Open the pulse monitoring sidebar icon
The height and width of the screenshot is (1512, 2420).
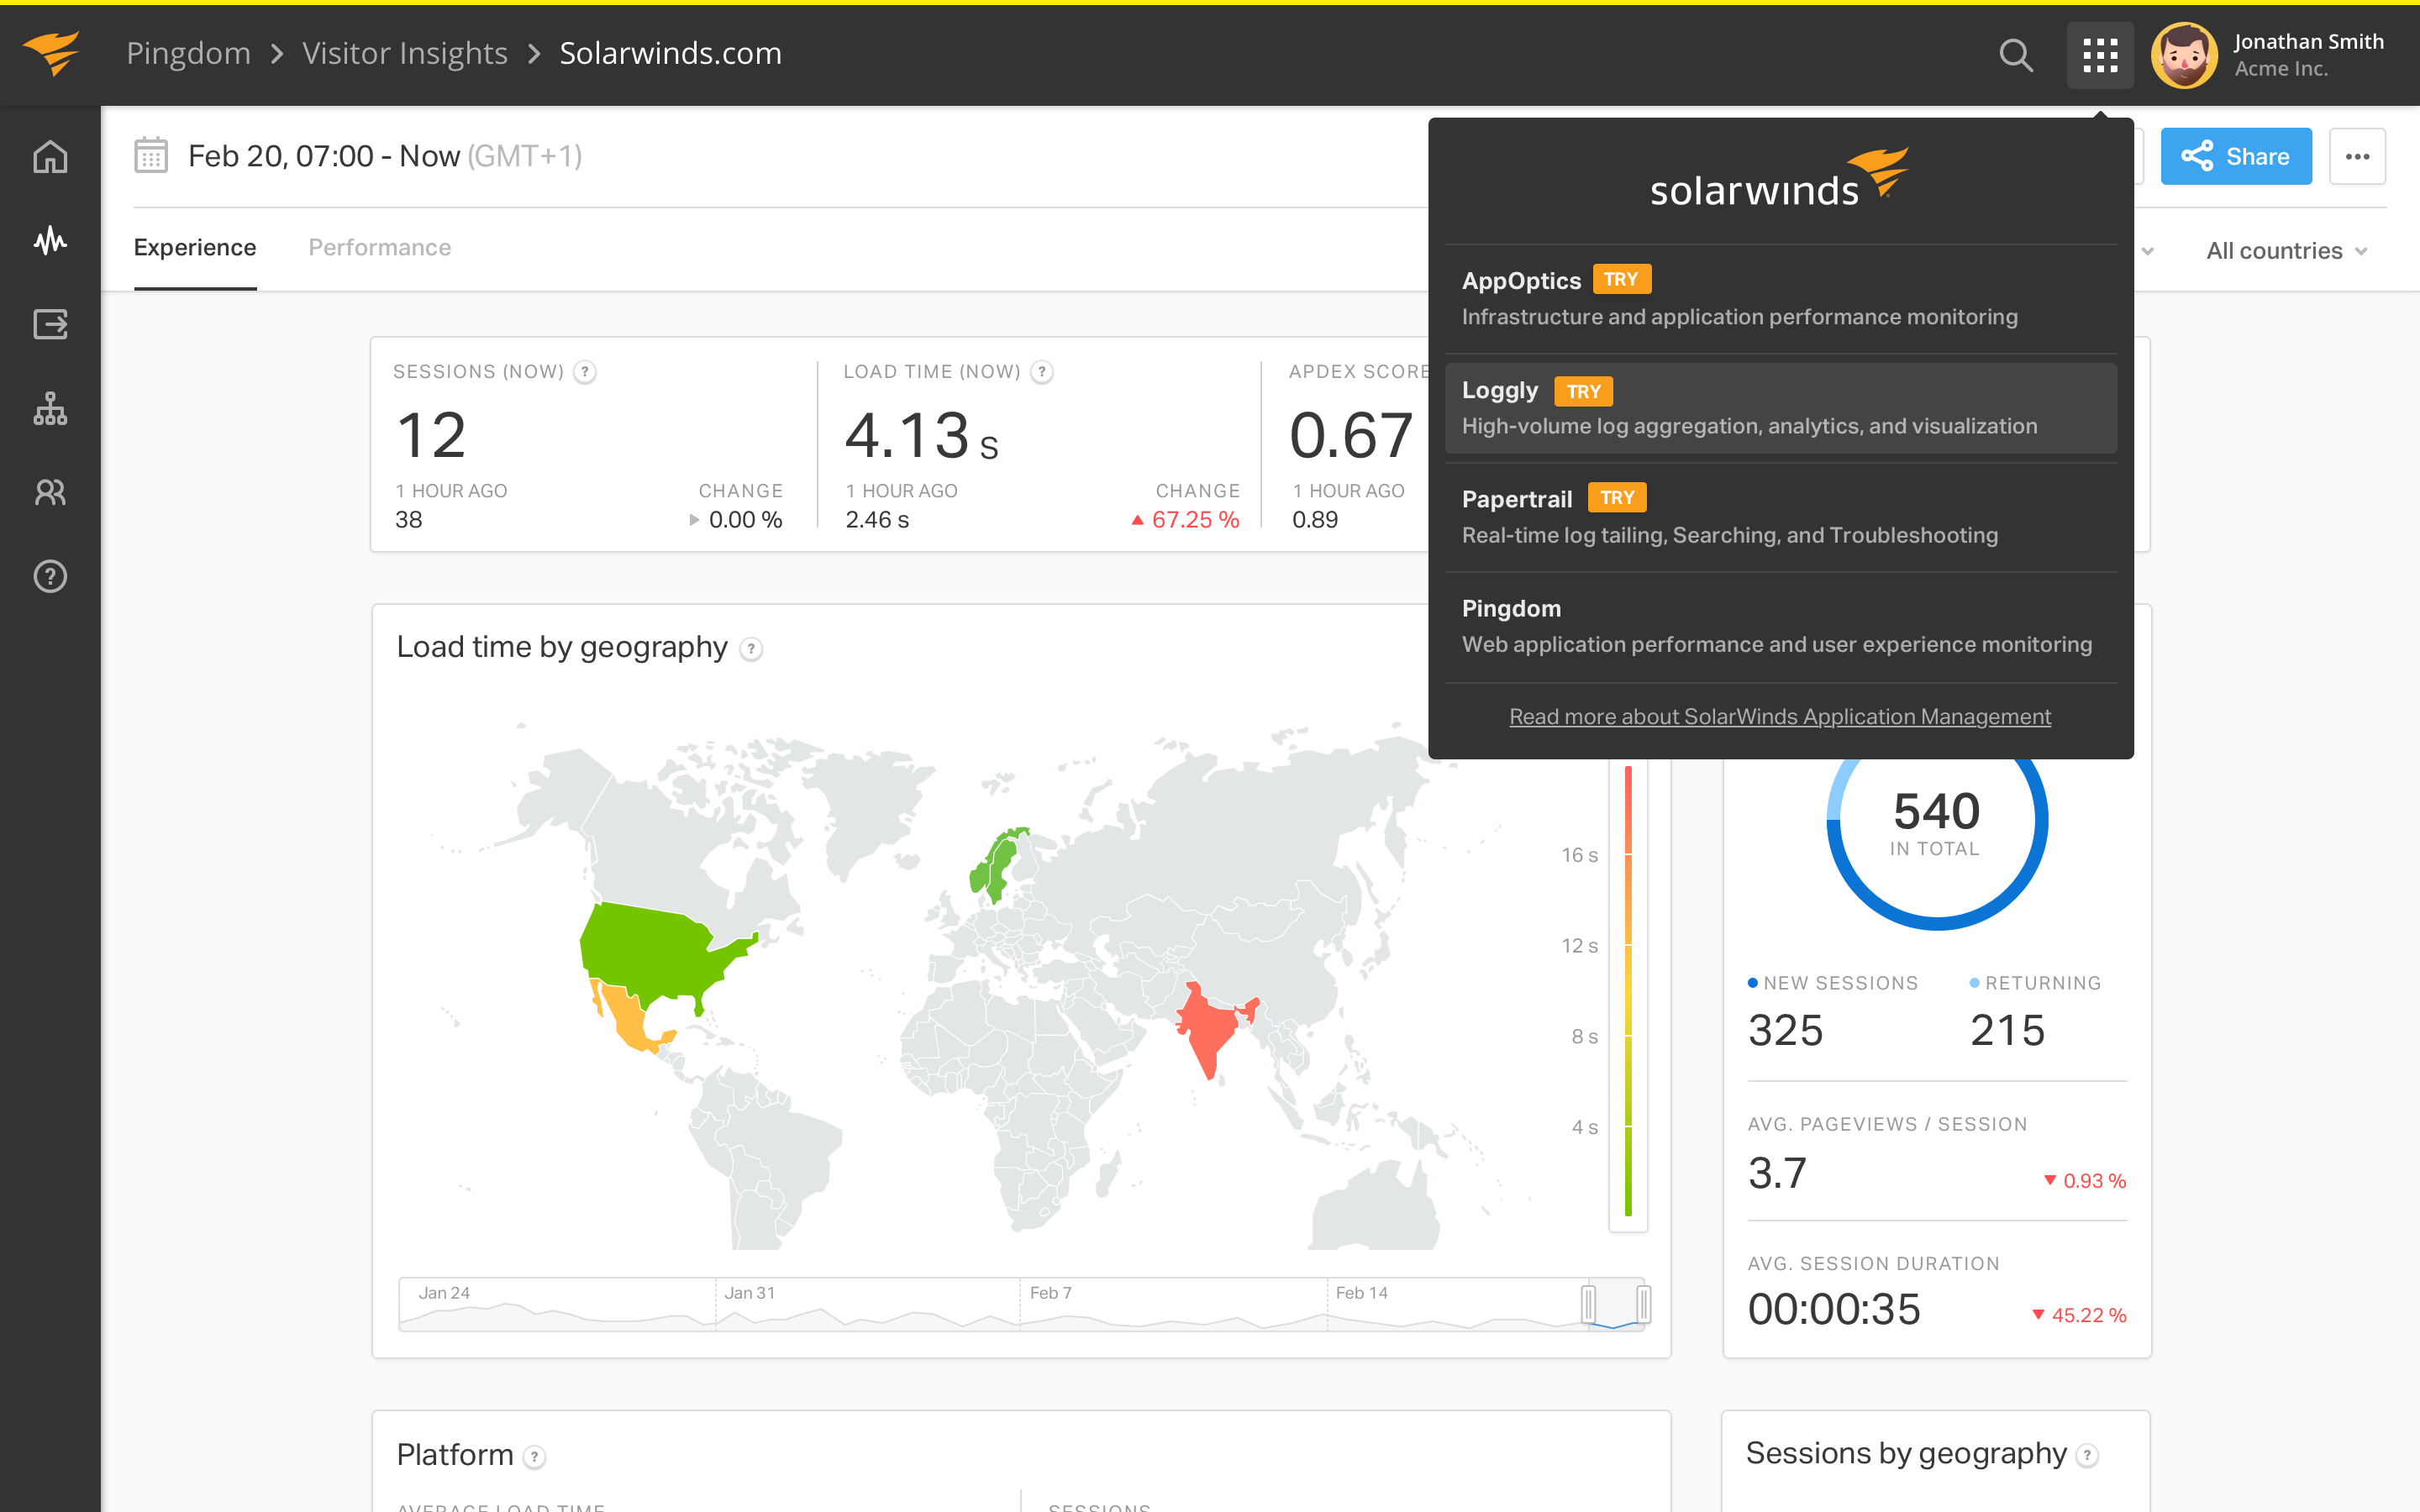pyautogui.click(x=50, y=241)
